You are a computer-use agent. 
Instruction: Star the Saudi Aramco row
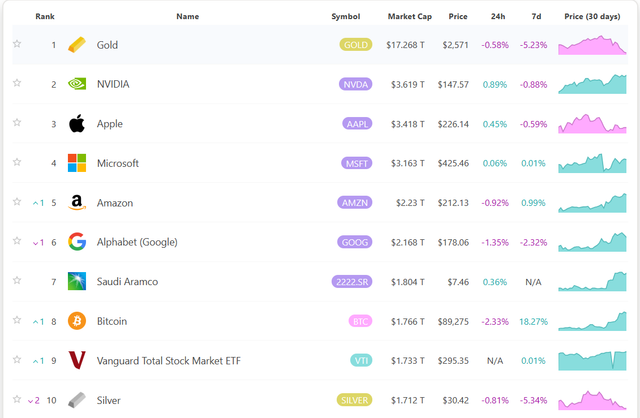[x=17, y=280]
